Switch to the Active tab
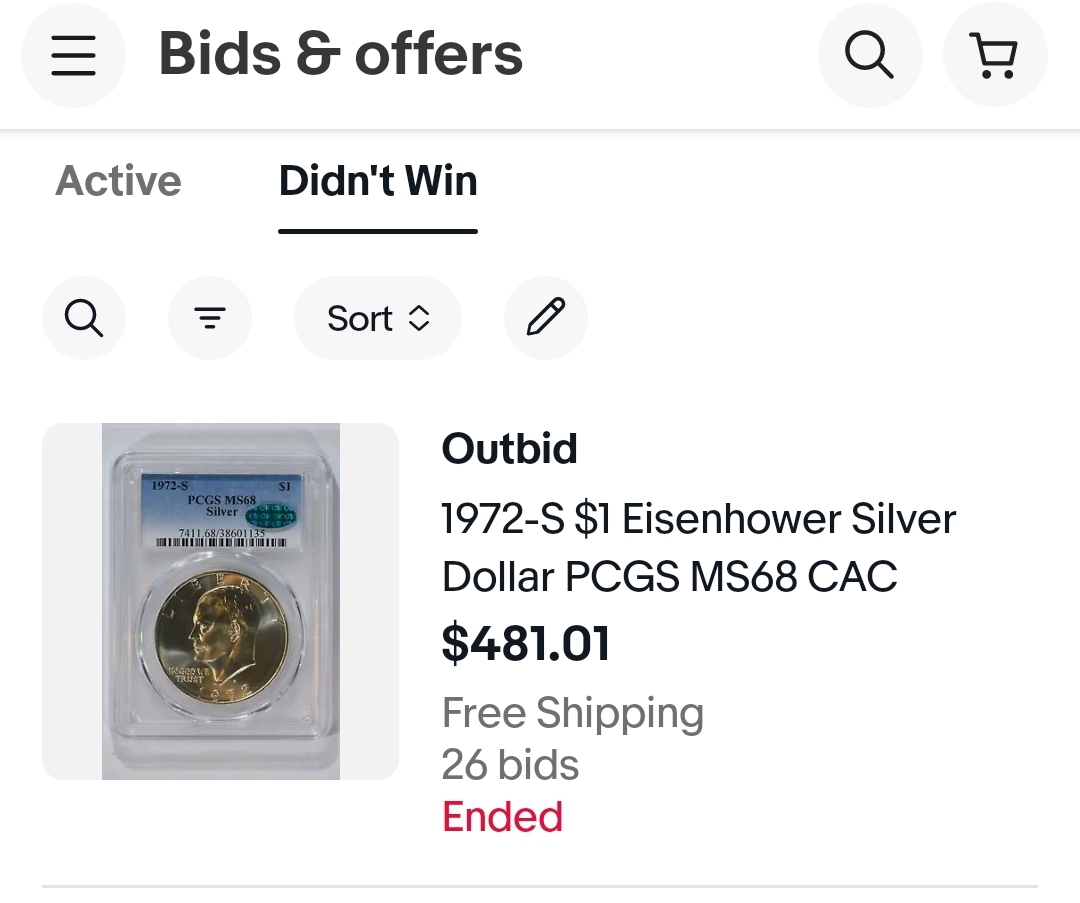This screenshot has width=1080, height=903. 118,181
